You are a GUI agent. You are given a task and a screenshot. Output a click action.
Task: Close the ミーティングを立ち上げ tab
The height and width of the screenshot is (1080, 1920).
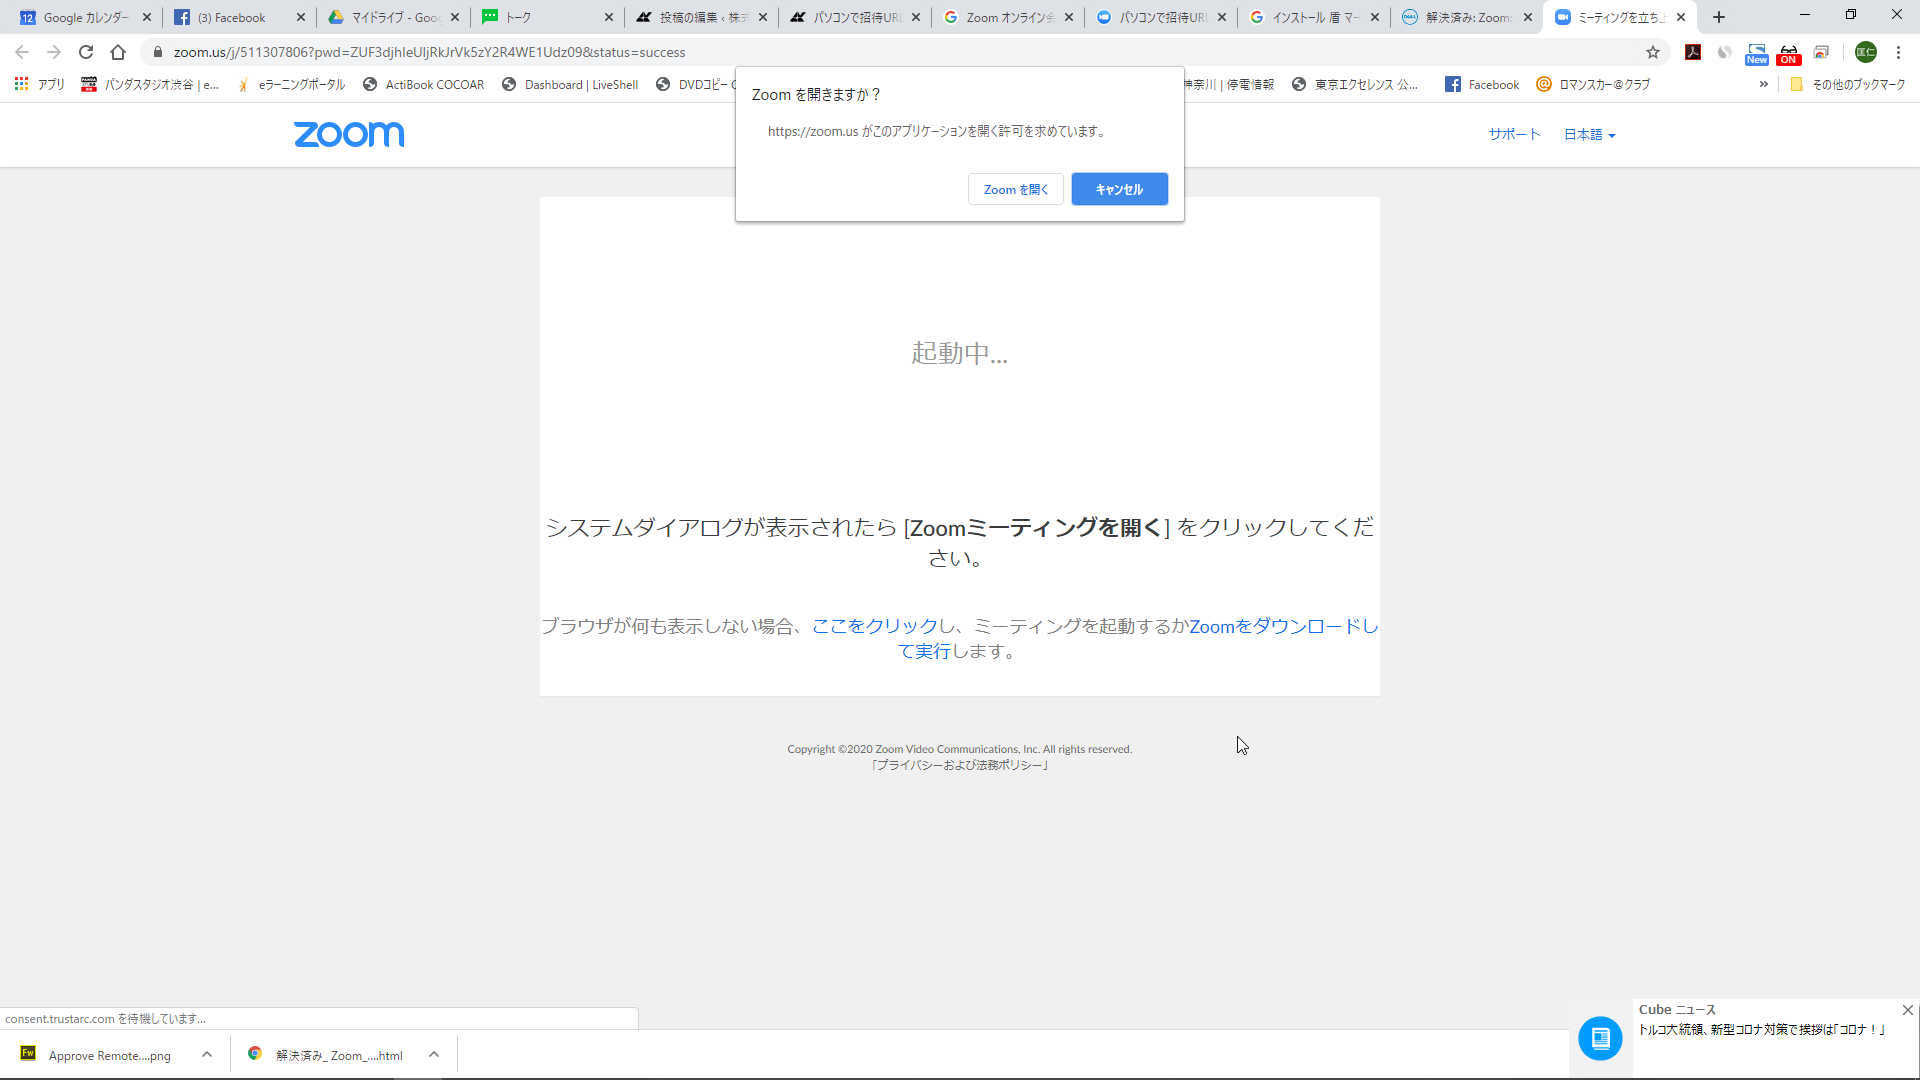[x=1681, y=17]
